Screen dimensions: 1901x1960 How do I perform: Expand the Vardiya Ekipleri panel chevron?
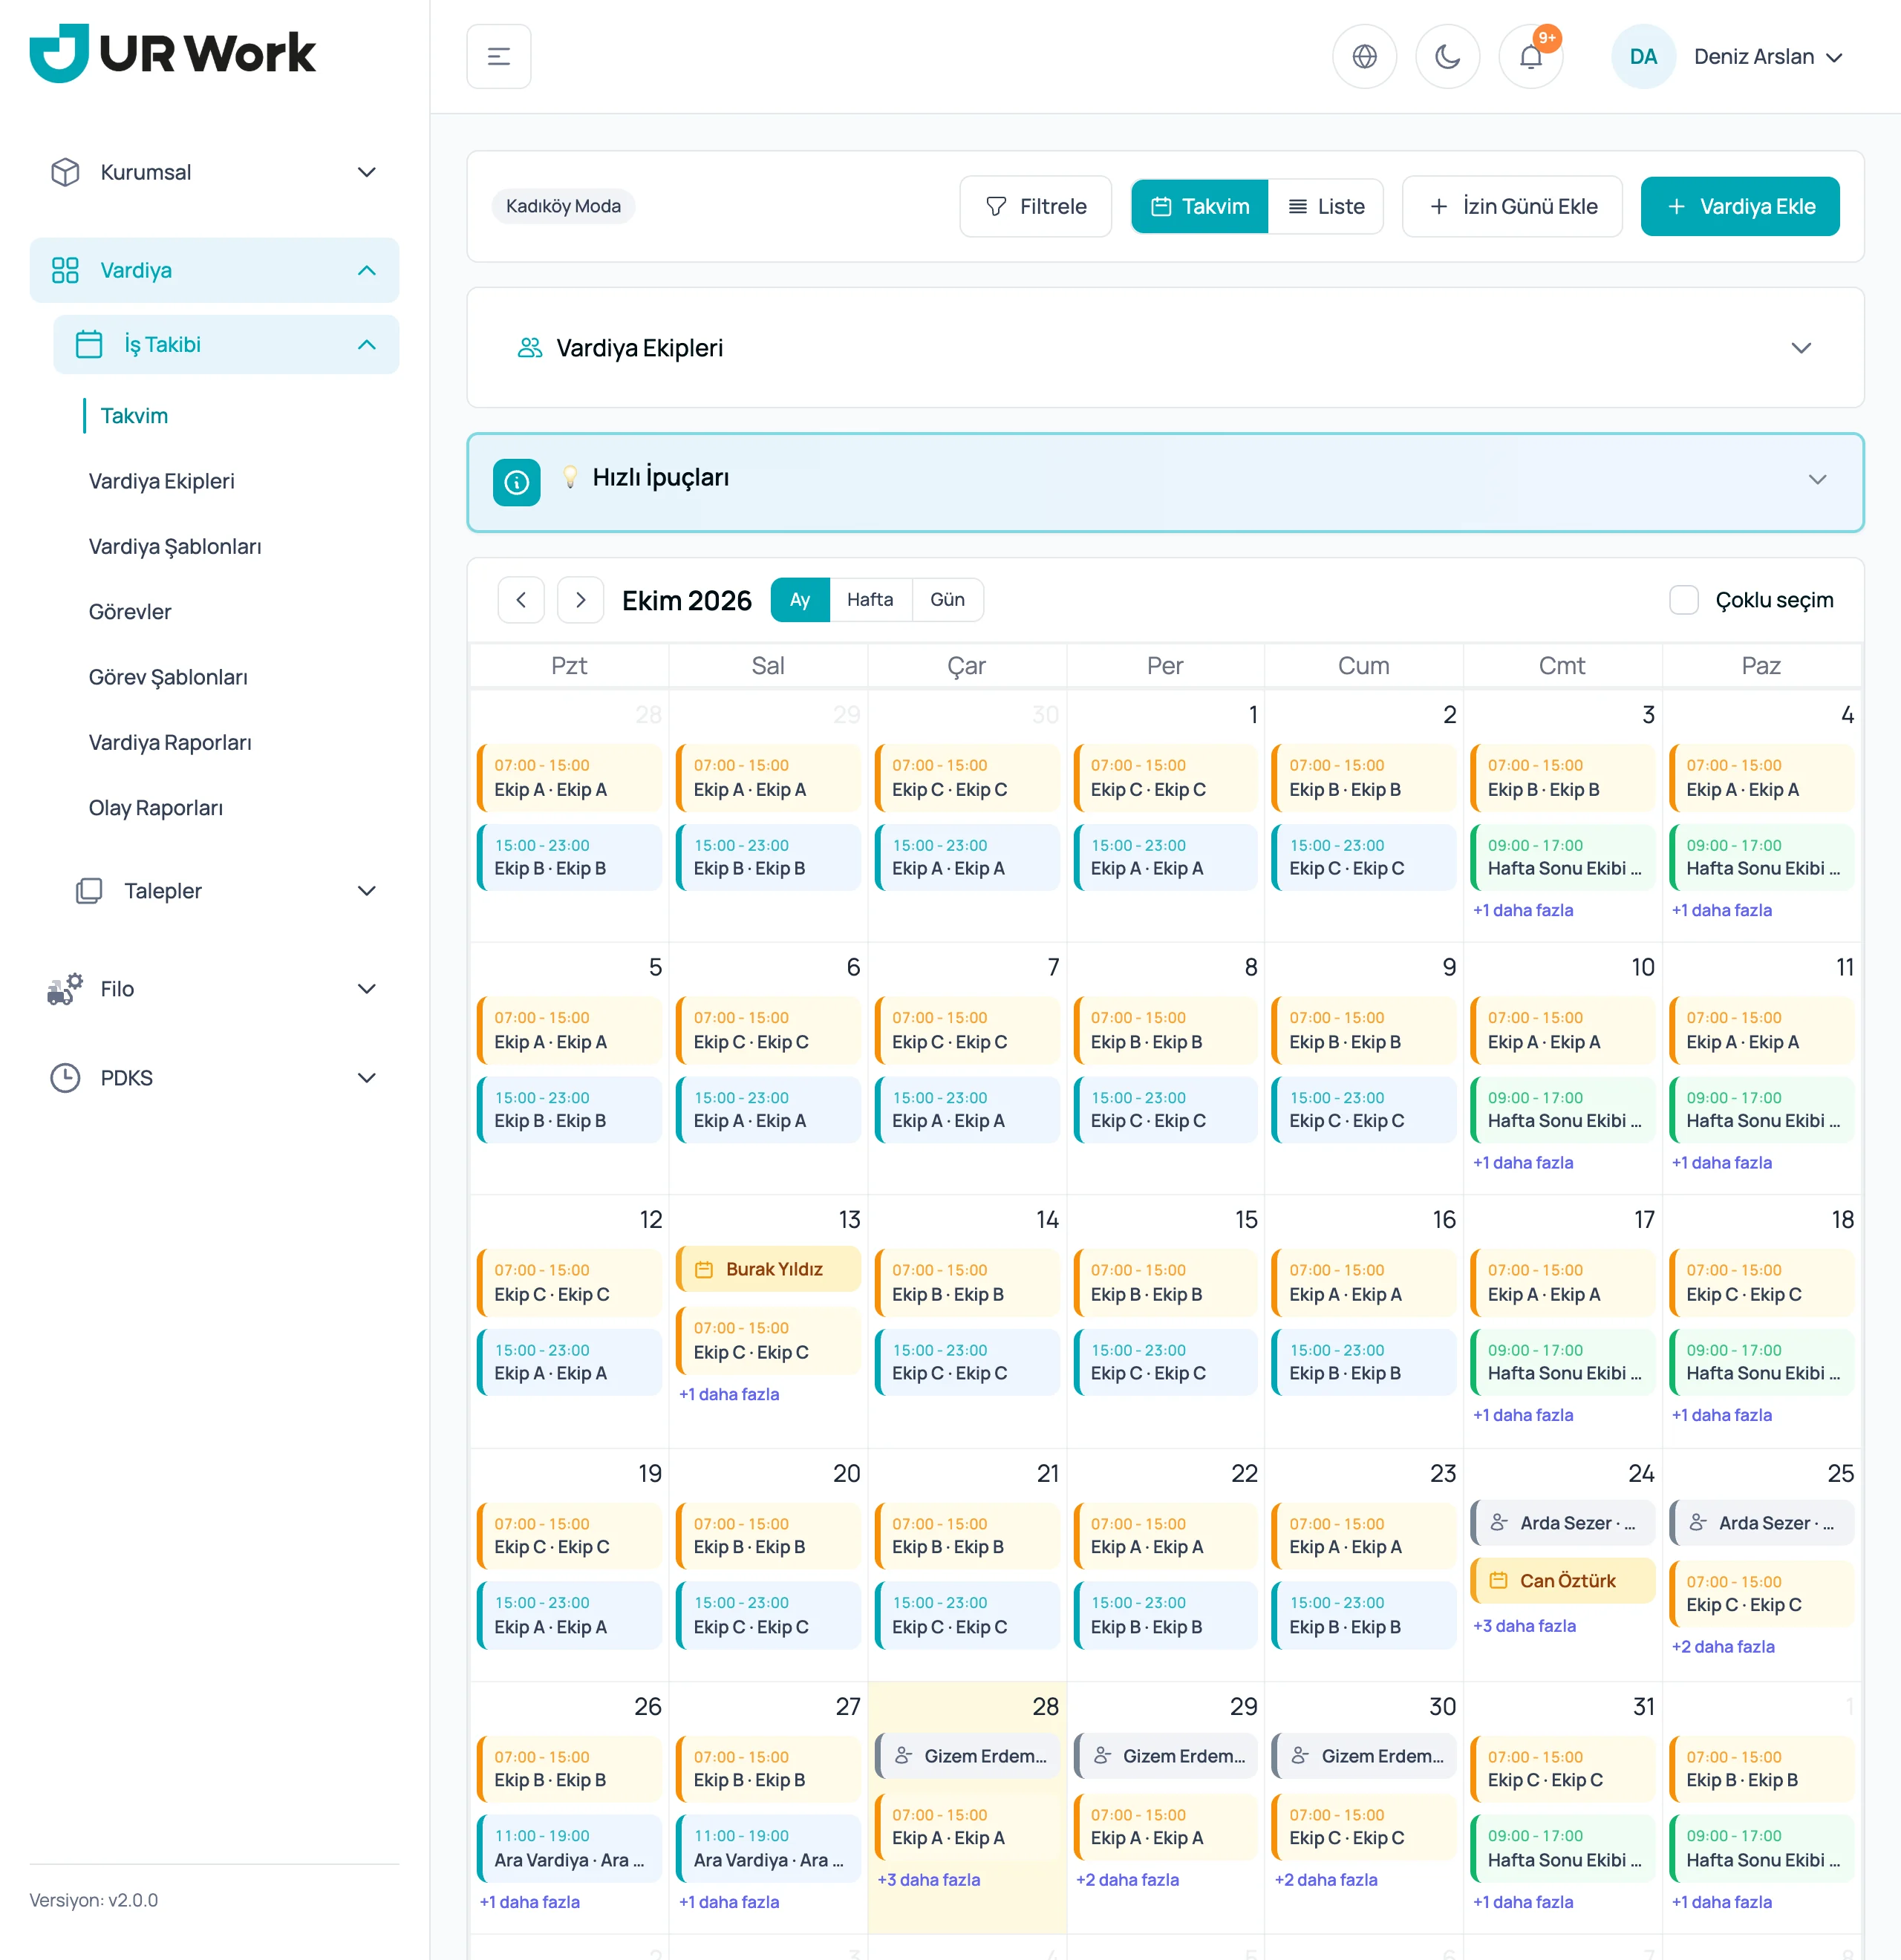(1801, 348)
